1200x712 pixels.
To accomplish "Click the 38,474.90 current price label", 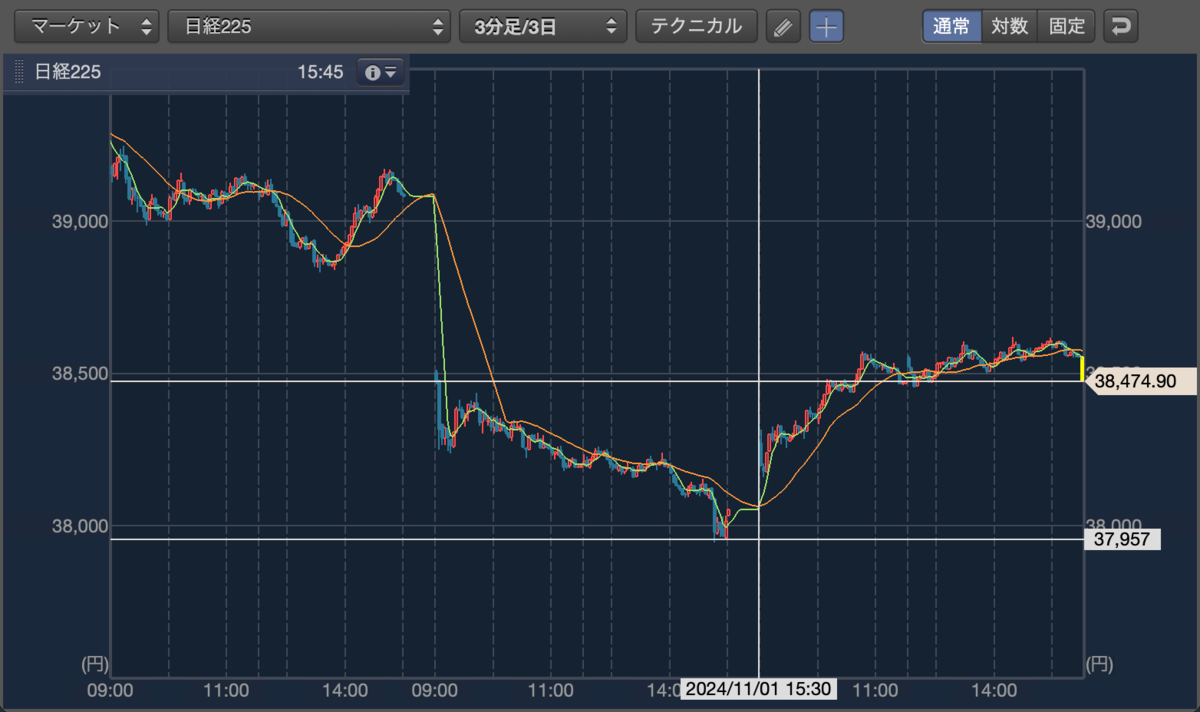I will [x=1139, y=381].
